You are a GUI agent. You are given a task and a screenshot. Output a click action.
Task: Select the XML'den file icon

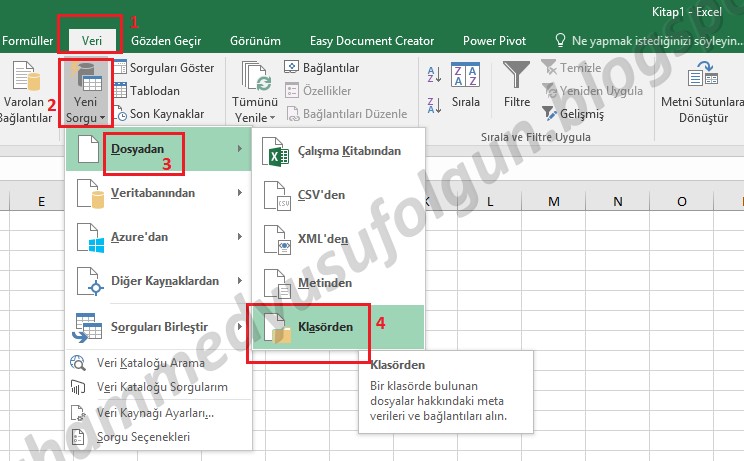pos(277,239)
